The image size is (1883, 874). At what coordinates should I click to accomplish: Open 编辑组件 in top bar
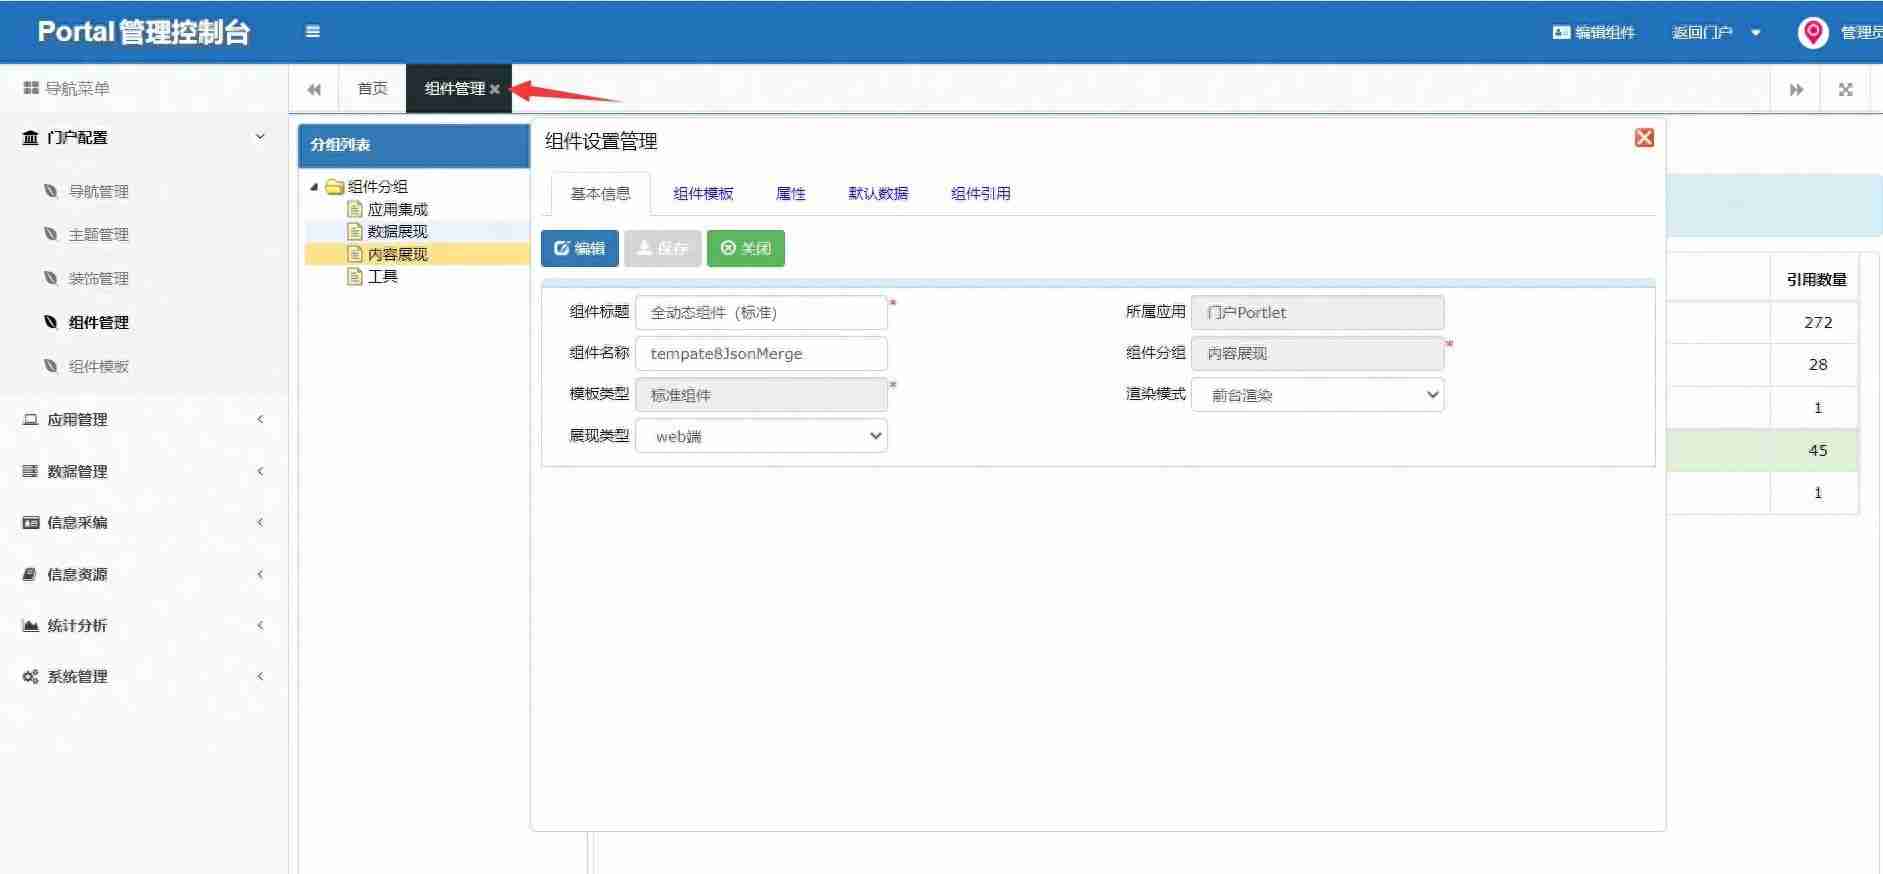pos(1593,32)
